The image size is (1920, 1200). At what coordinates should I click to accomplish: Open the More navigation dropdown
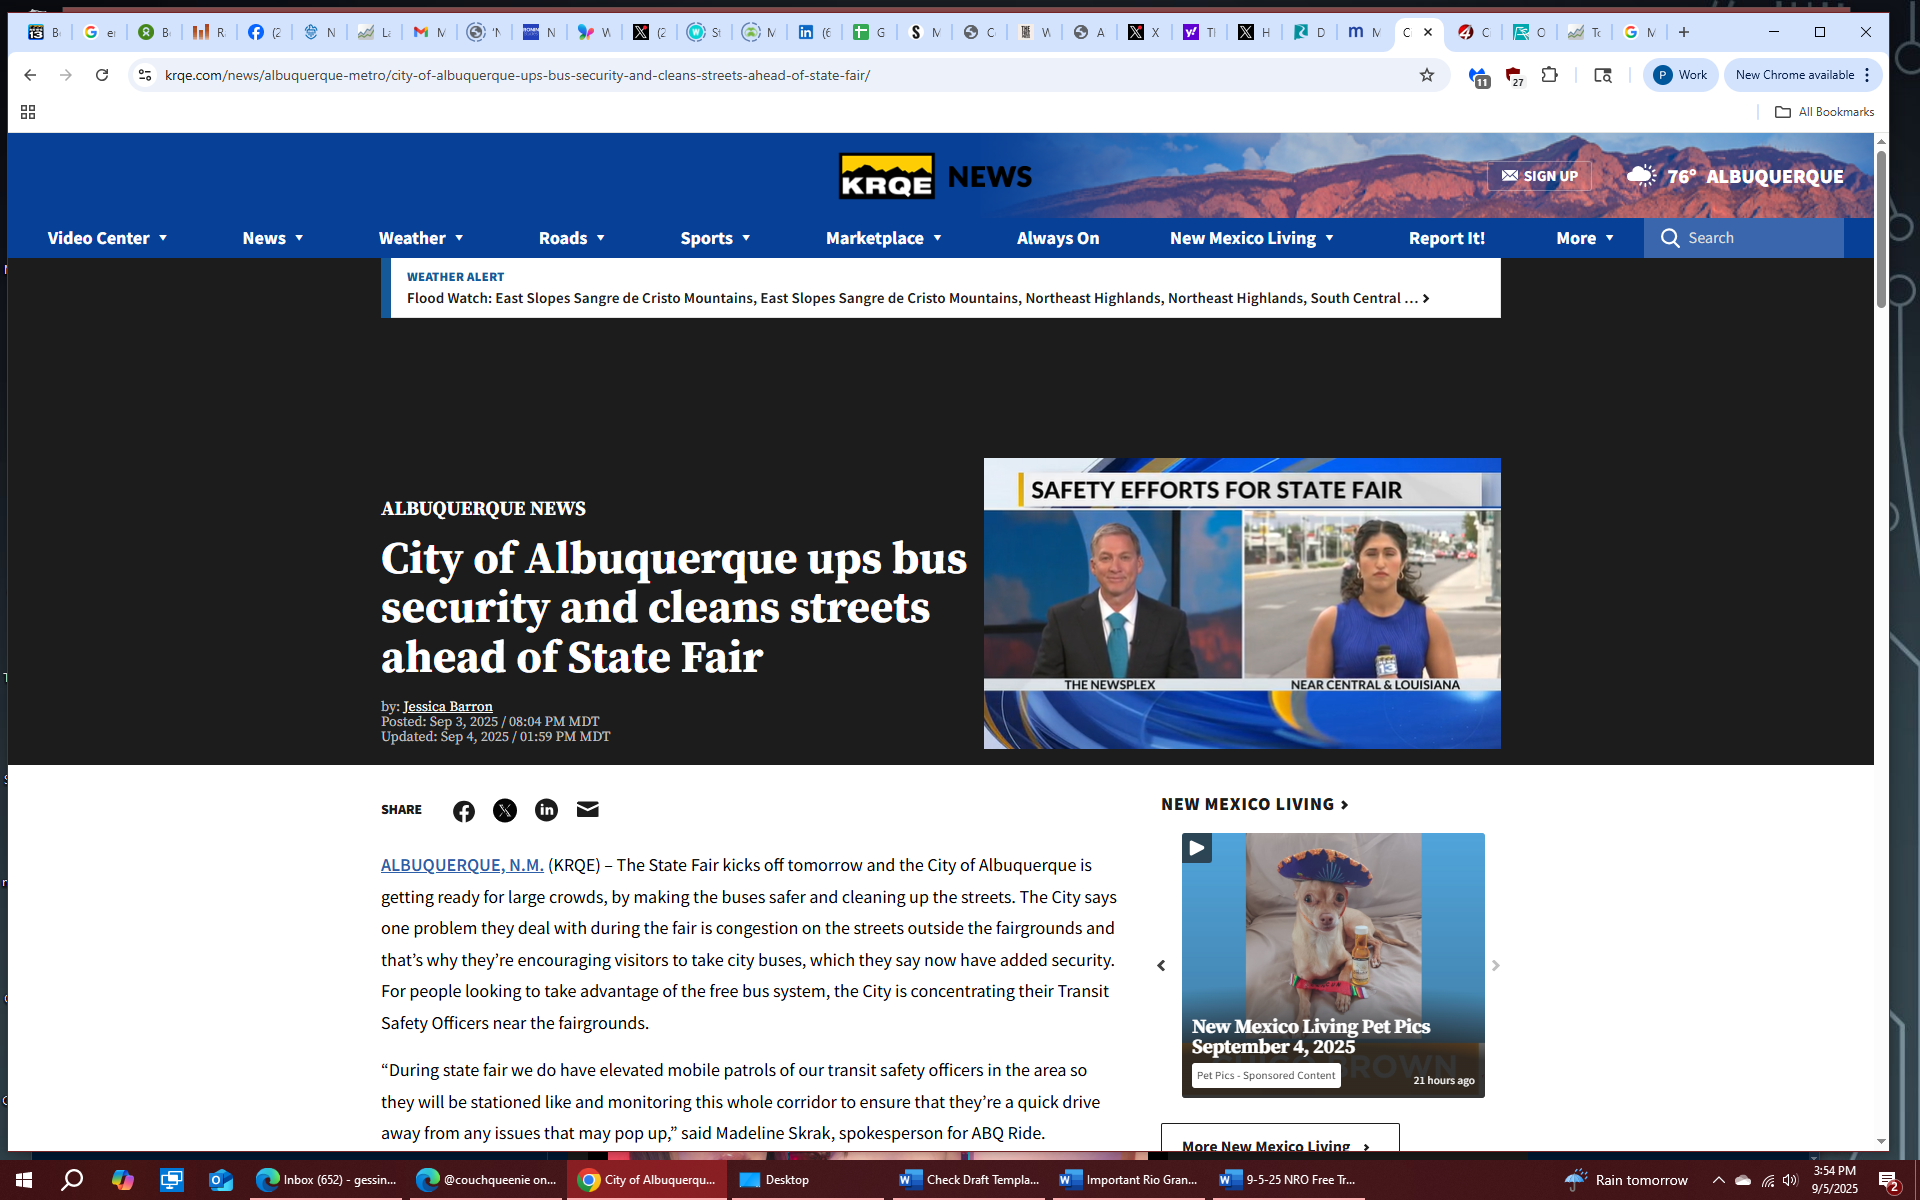1584,238
